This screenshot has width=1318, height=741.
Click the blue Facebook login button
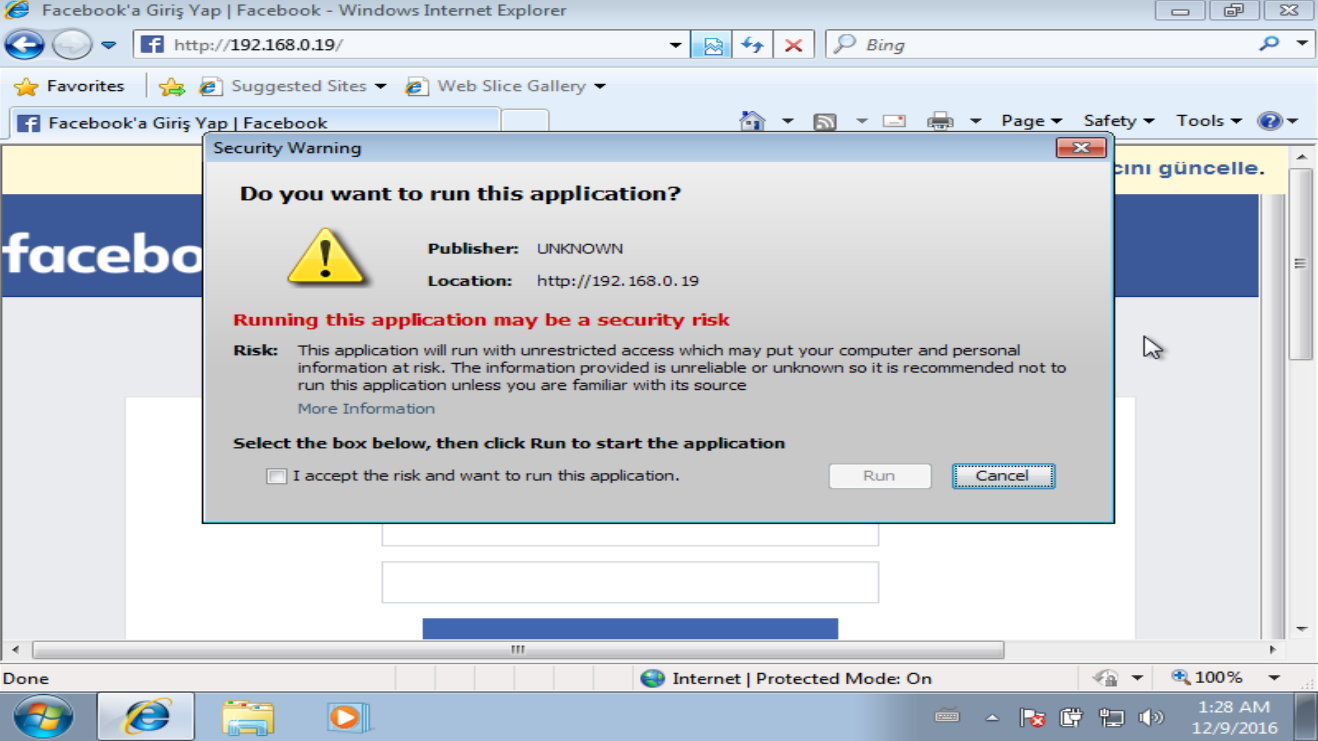pyautogui.click(x=630, y=629)
